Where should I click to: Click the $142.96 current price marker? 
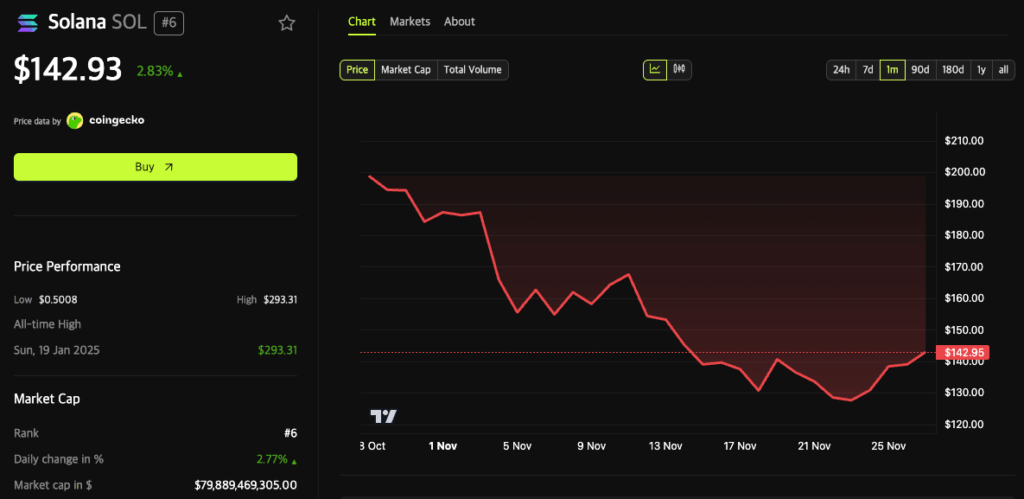point(960,352)
